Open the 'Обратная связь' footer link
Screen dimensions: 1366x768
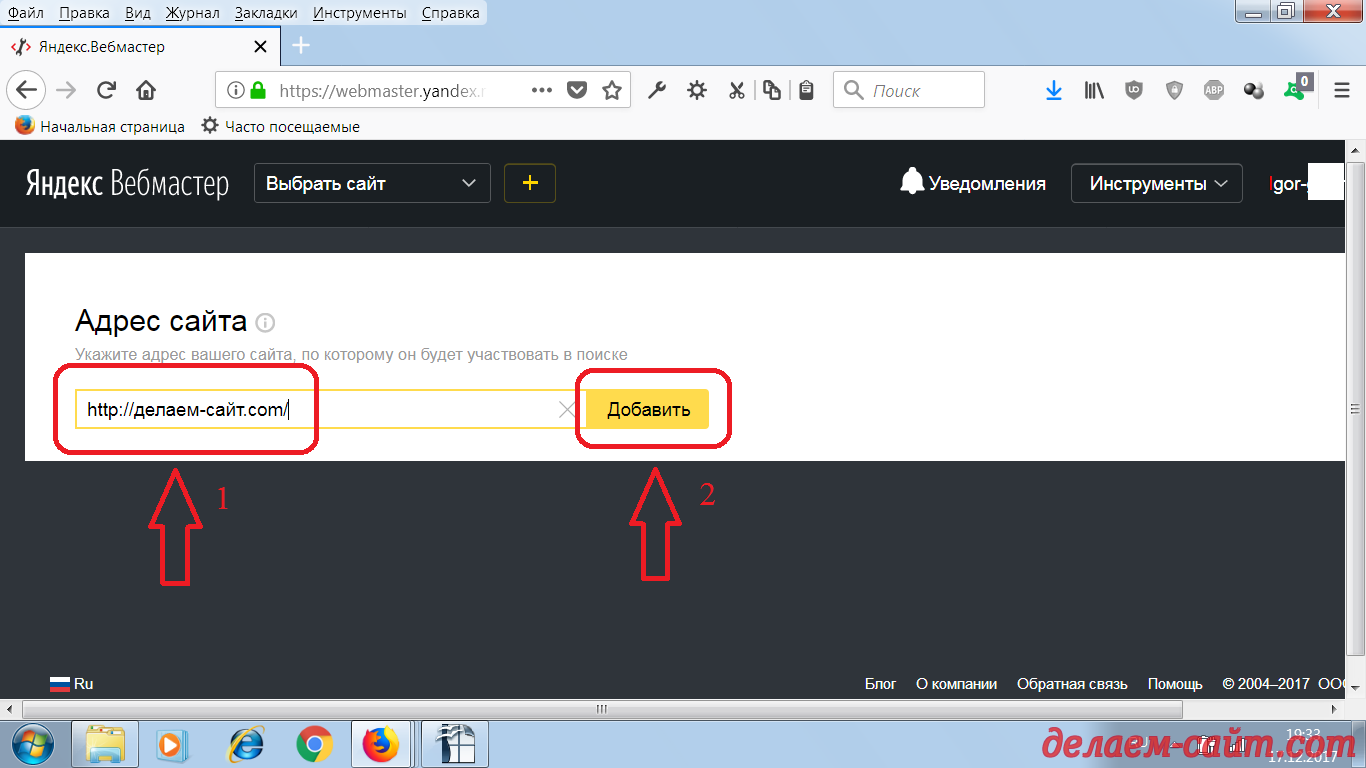[x=1072, y=684]
